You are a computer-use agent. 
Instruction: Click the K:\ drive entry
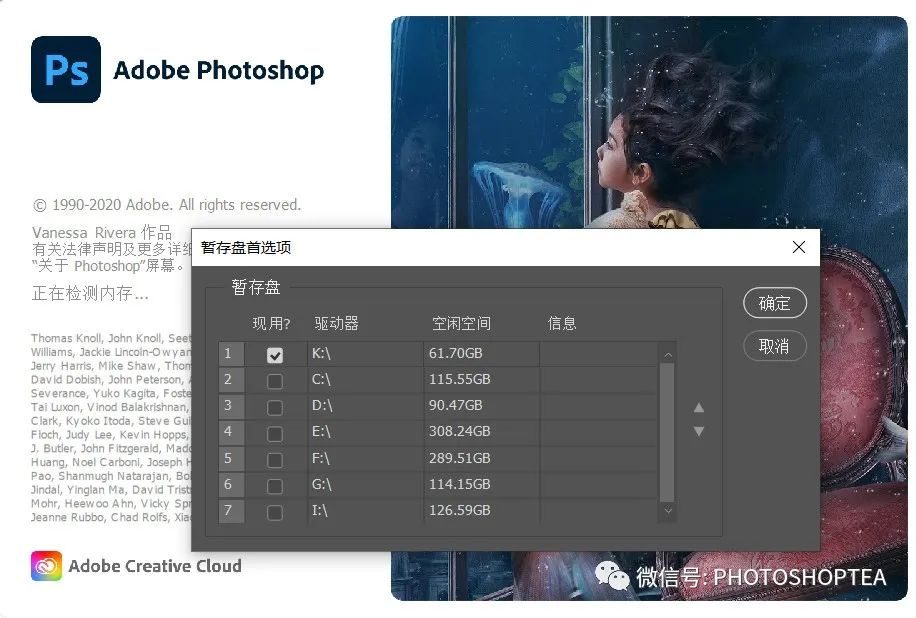tap(321, 353)
